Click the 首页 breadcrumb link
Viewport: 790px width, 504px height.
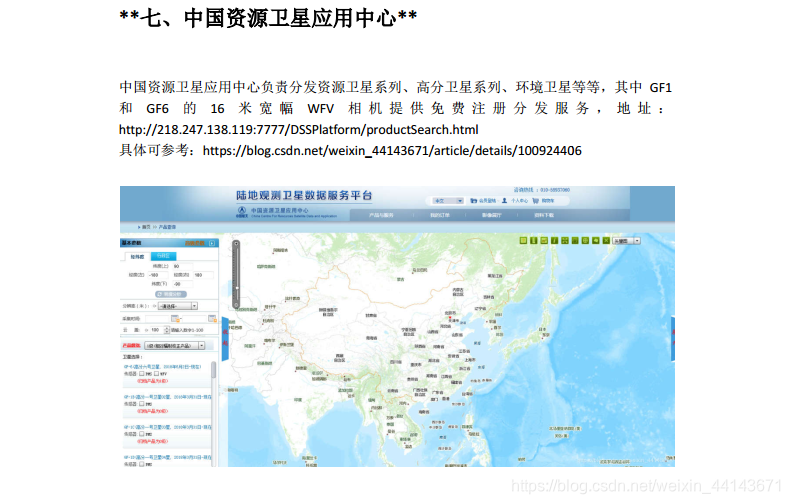pos(146,227)
